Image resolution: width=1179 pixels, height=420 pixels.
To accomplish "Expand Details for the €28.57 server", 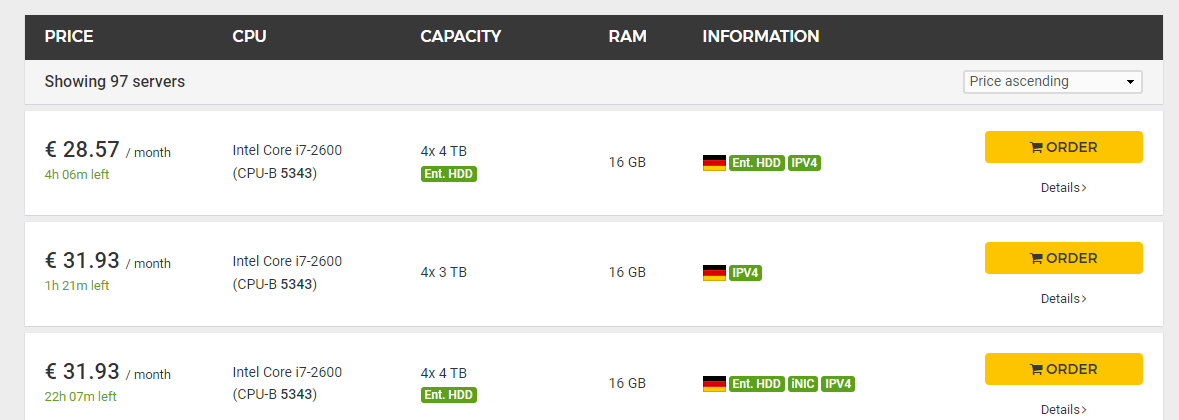I will (1063, 187).
